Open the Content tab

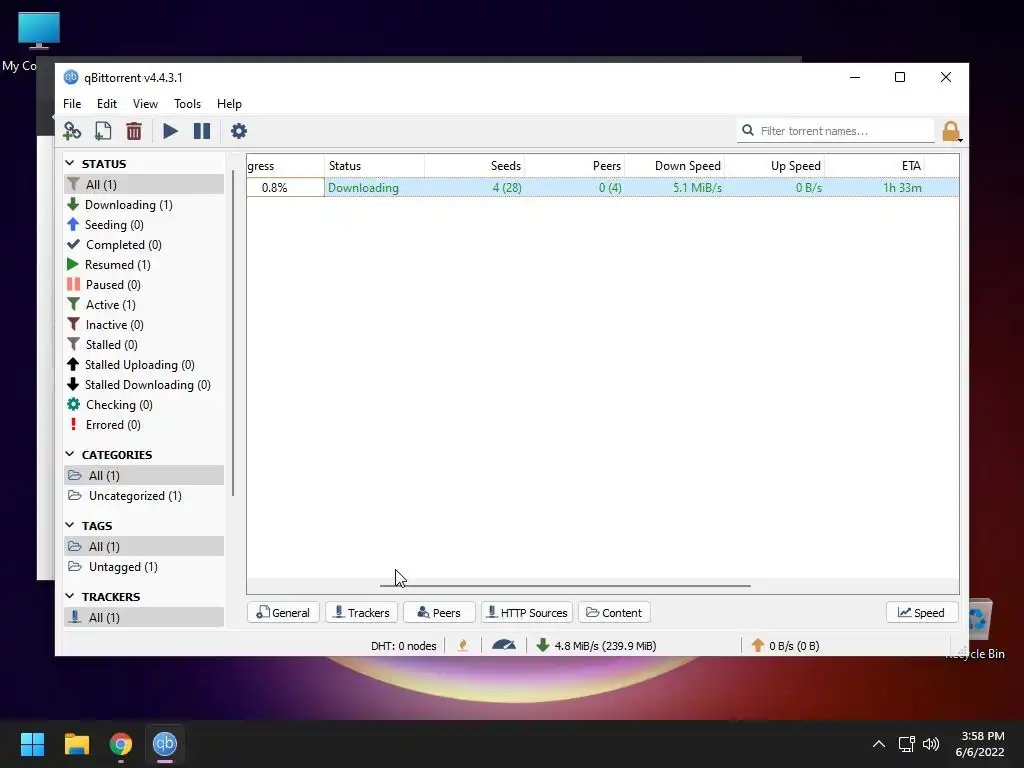(614, 613)
